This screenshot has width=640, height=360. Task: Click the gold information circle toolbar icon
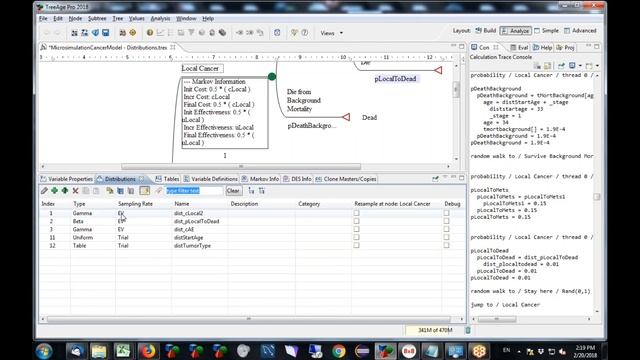(150, 33)
